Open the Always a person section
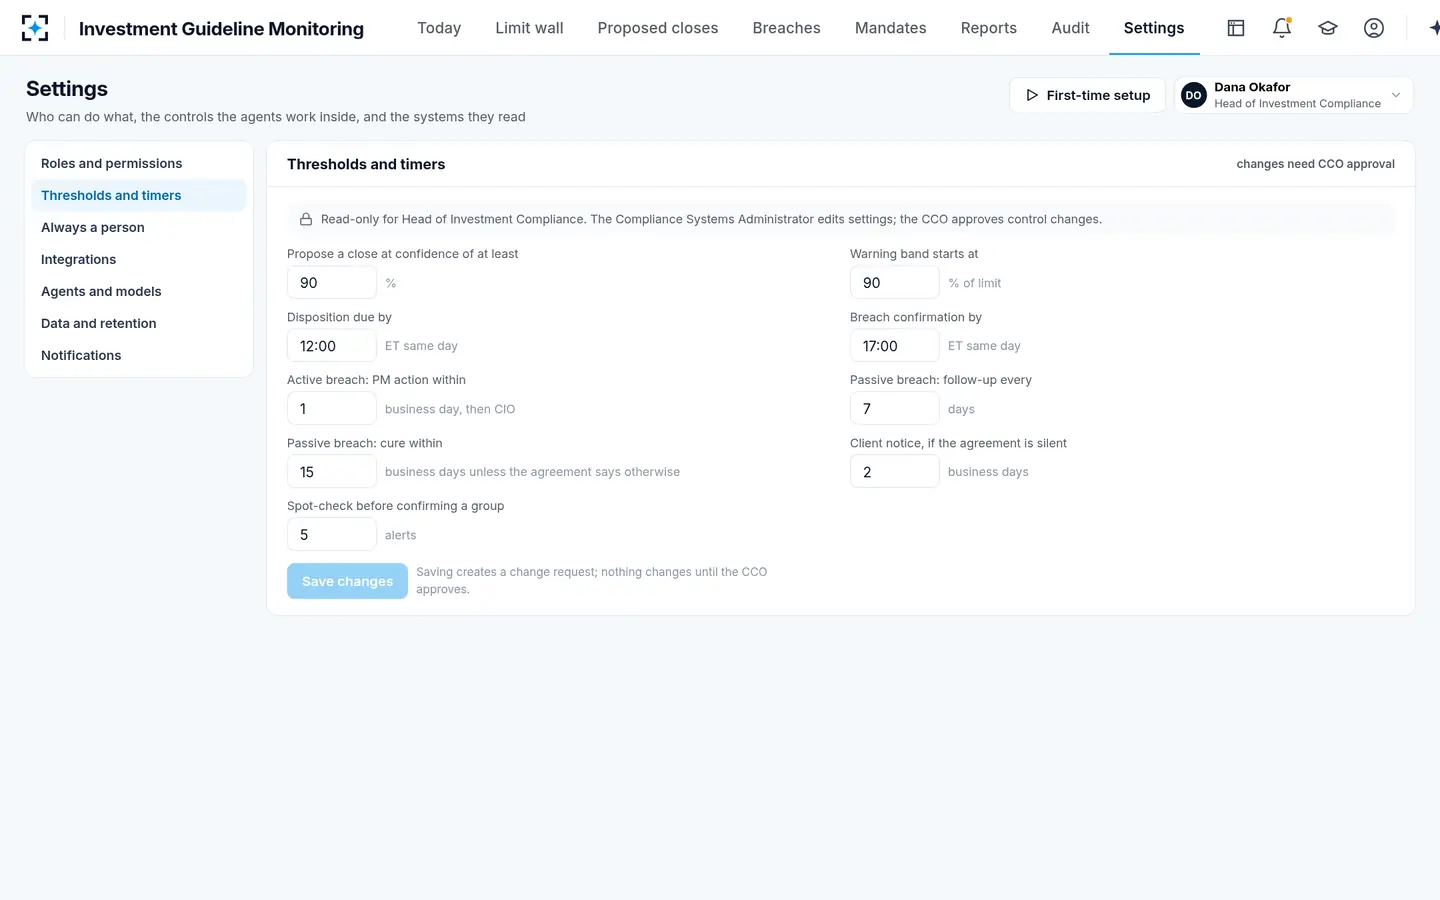This screenshot has height=900, width=1440. click(139, 227)
